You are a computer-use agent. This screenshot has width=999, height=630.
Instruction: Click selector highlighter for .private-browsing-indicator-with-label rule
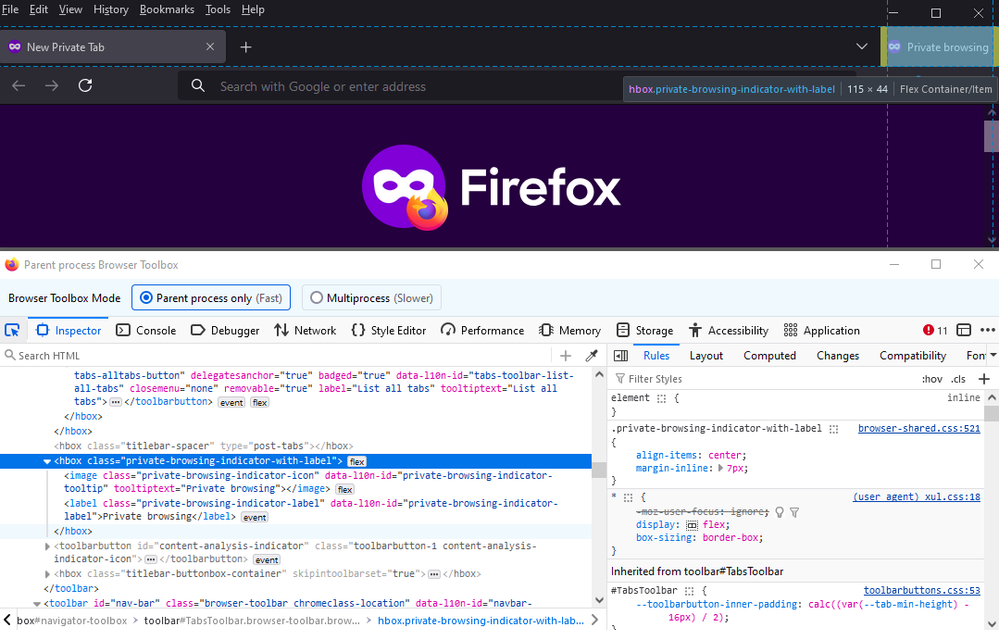click(x=834, y=429)
